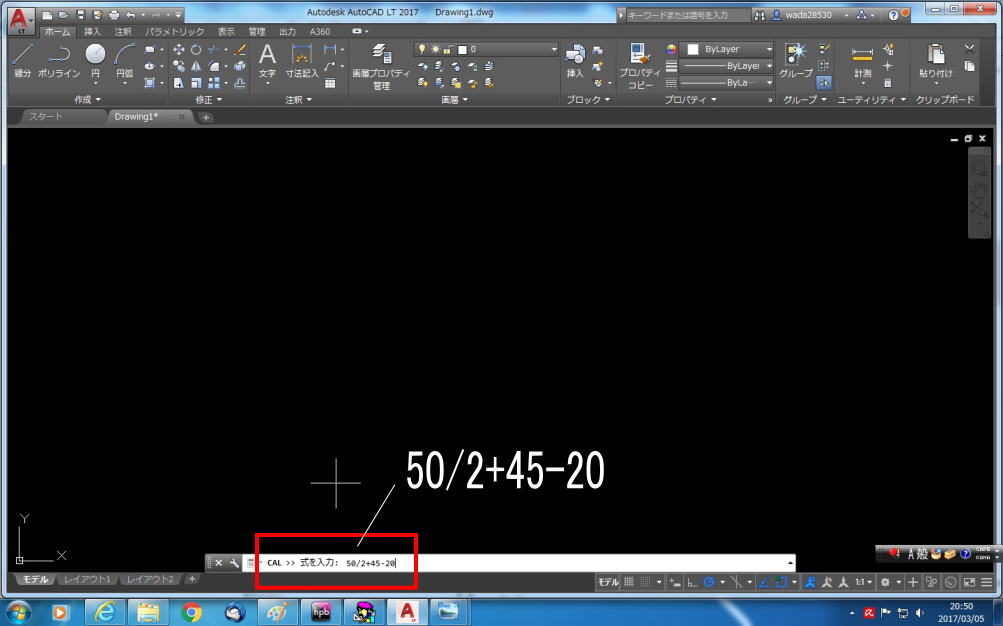Viewport: 1003px width, 626px height.
Task: Expand the 修正 panel dropdown
Action: pos(209,99)
